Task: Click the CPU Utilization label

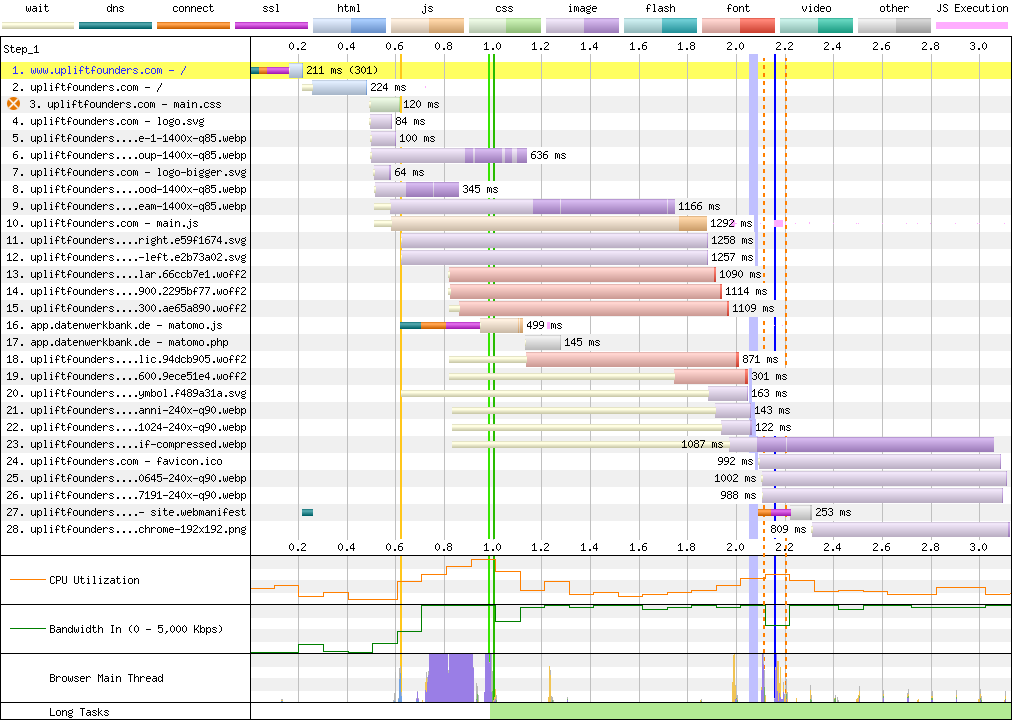Action: coord(94,580)
